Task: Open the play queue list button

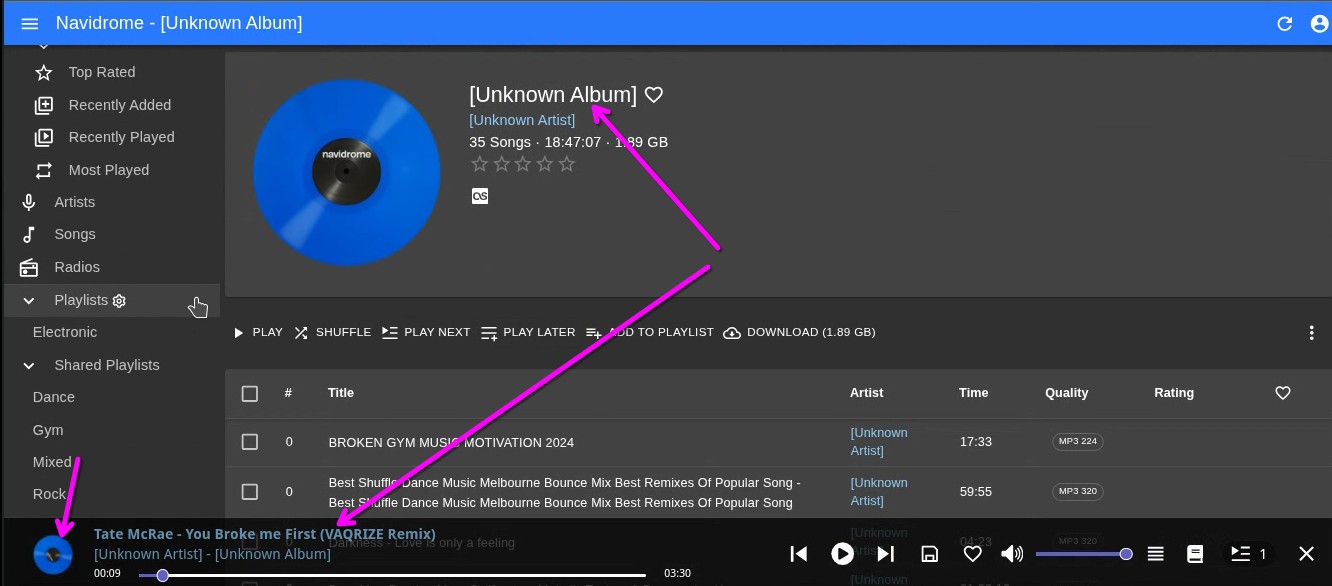Action: pos(1156,553)
